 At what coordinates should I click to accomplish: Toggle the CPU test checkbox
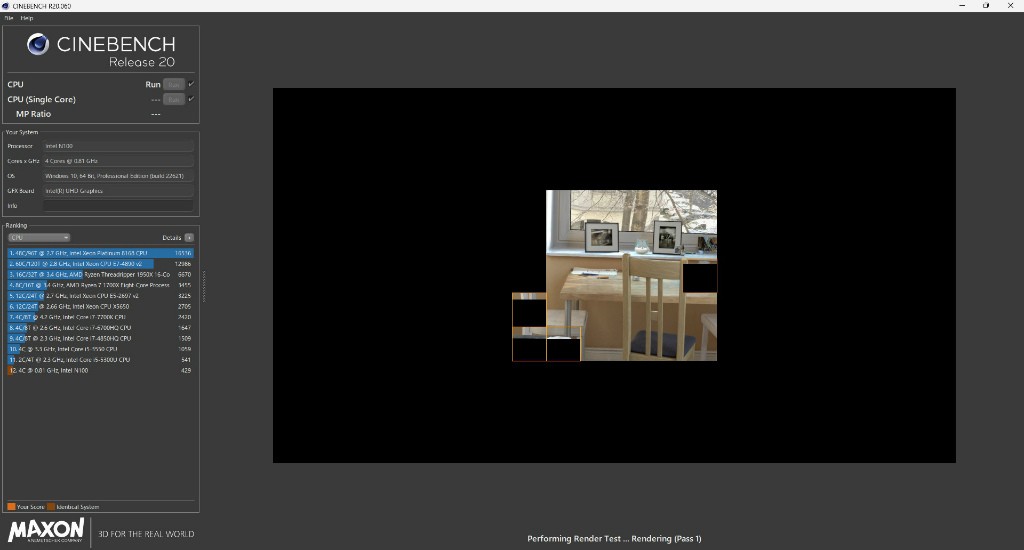[x=191, y=84]
